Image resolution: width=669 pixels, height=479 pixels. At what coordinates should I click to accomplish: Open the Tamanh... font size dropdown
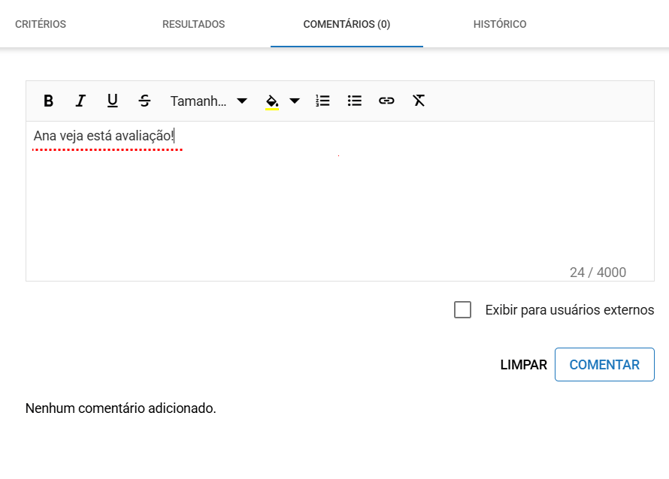(208, 101)
